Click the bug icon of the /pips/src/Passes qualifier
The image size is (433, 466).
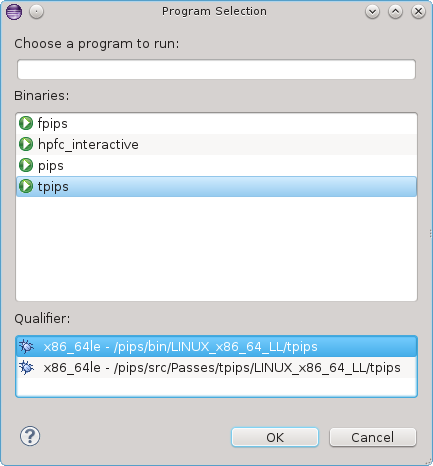pyautogui.click(x=26, y=368)
